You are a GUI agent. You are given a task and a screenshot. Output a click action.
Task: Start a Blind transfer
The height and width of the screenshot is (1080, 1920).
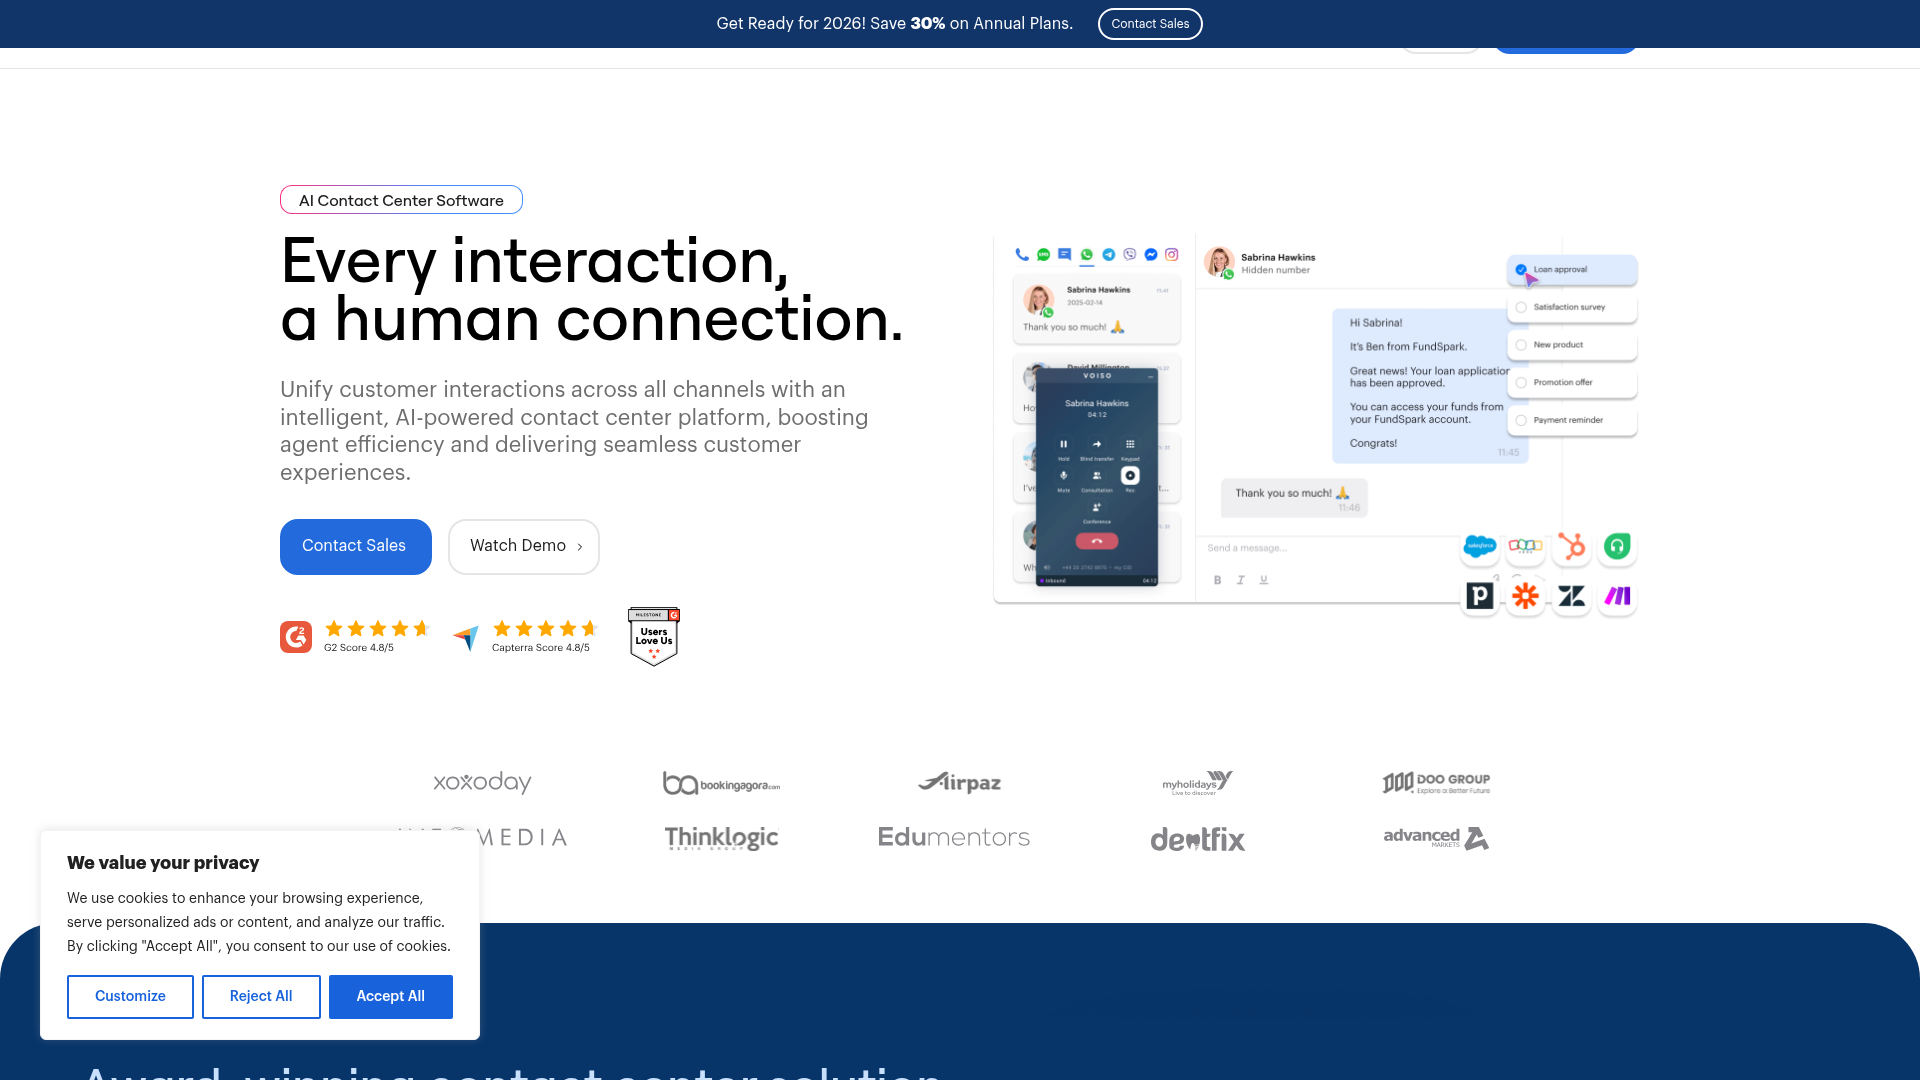(x=1097, y=444)
